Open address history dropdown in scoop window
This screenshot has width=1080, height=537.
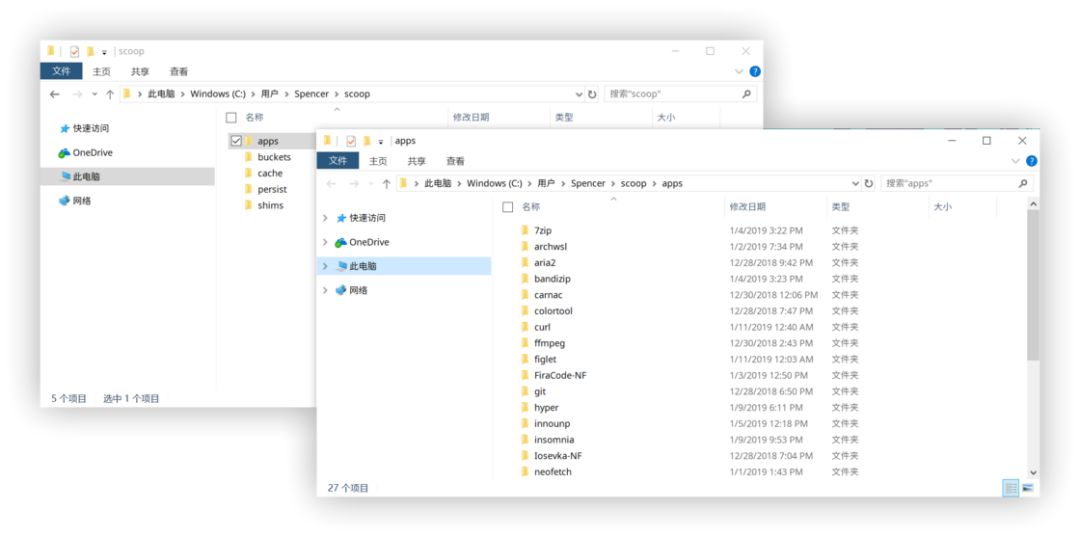click(579, 94)
